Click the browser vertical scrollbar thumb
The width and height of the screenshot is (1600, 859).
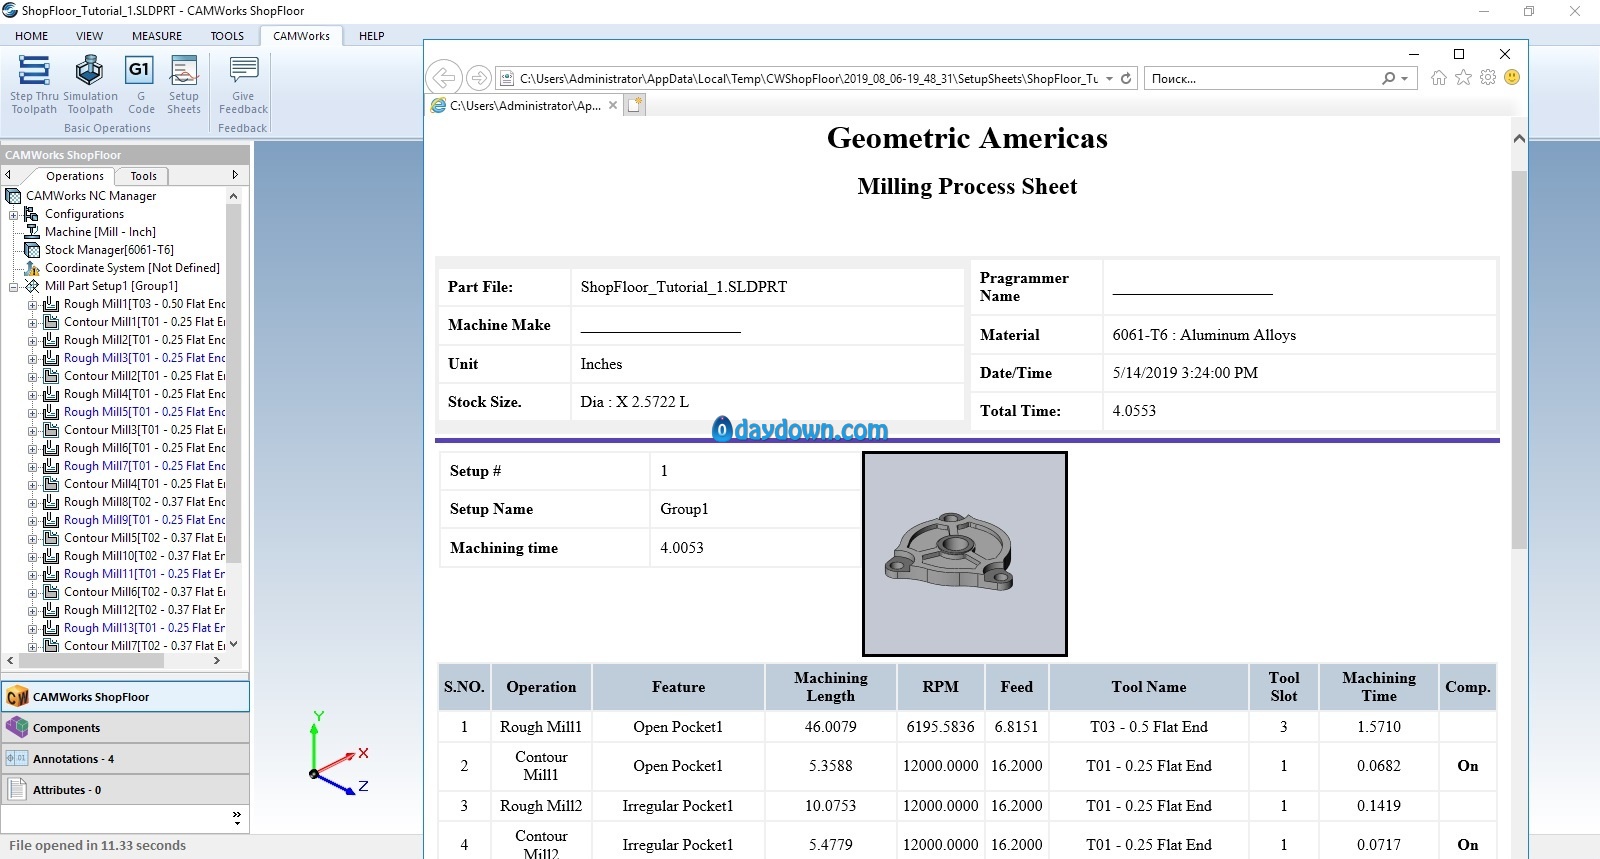point(1519,360)
